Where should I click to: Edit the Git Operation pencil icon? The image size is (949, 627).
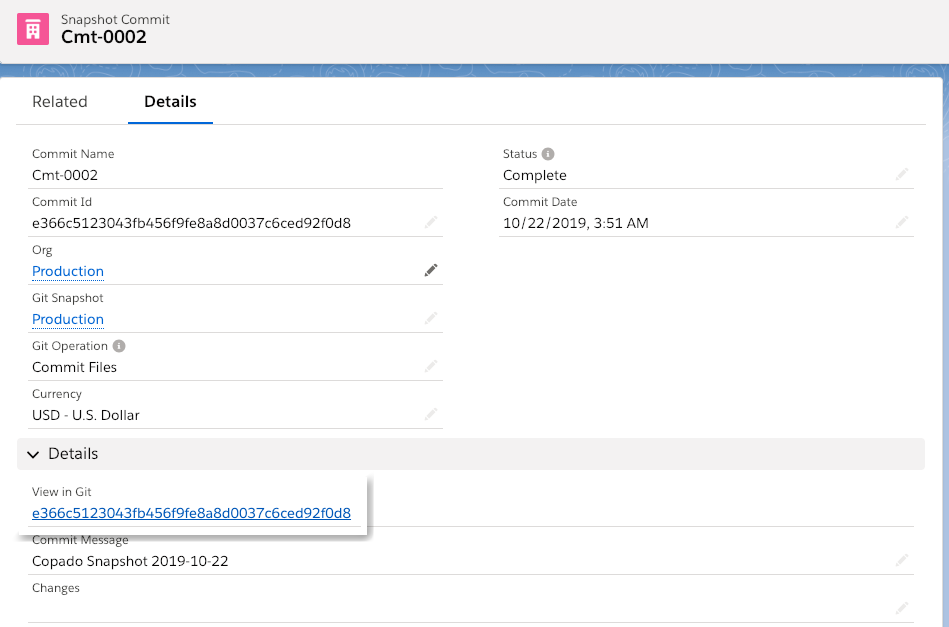[x=431, y=366]
